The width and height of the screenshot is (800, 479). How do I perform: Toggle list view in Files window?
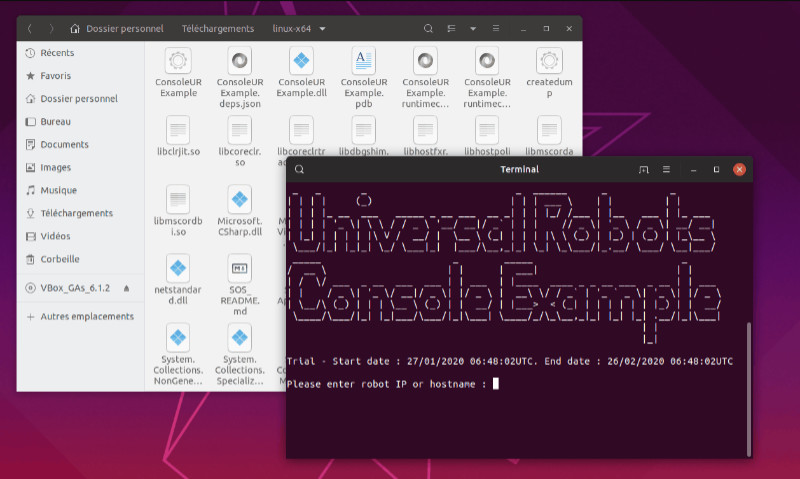[451, 29]
